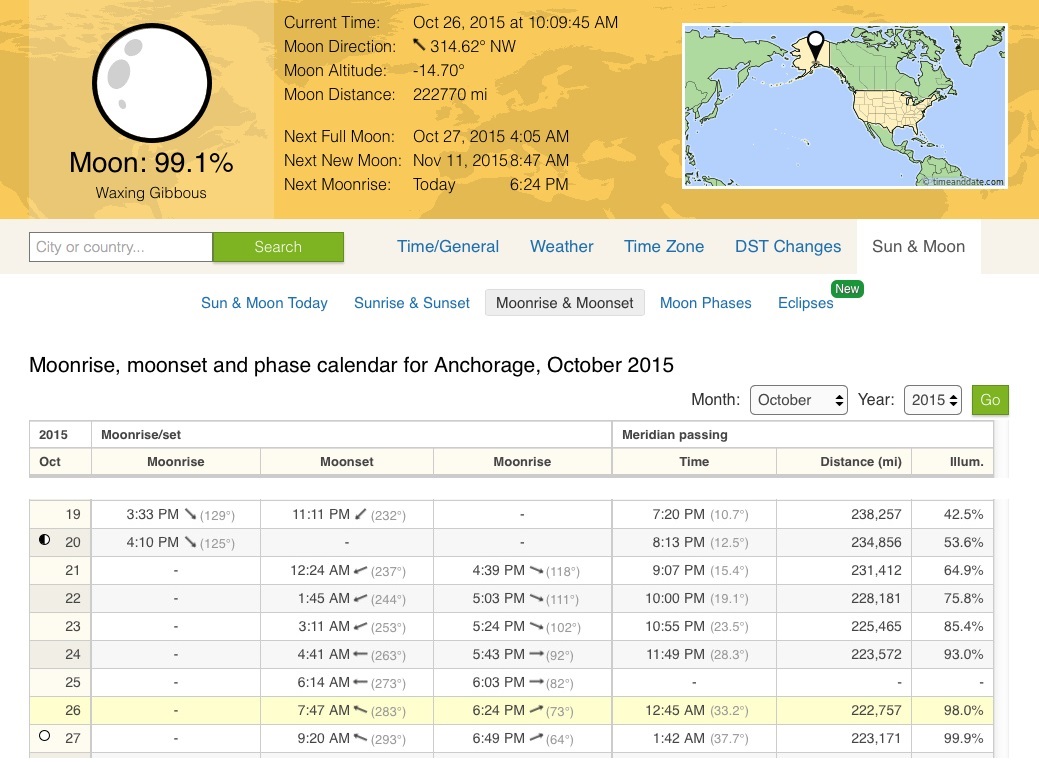Click the location pin on the map
This screenshot has width=1039, height=764.
pos(816,46)
